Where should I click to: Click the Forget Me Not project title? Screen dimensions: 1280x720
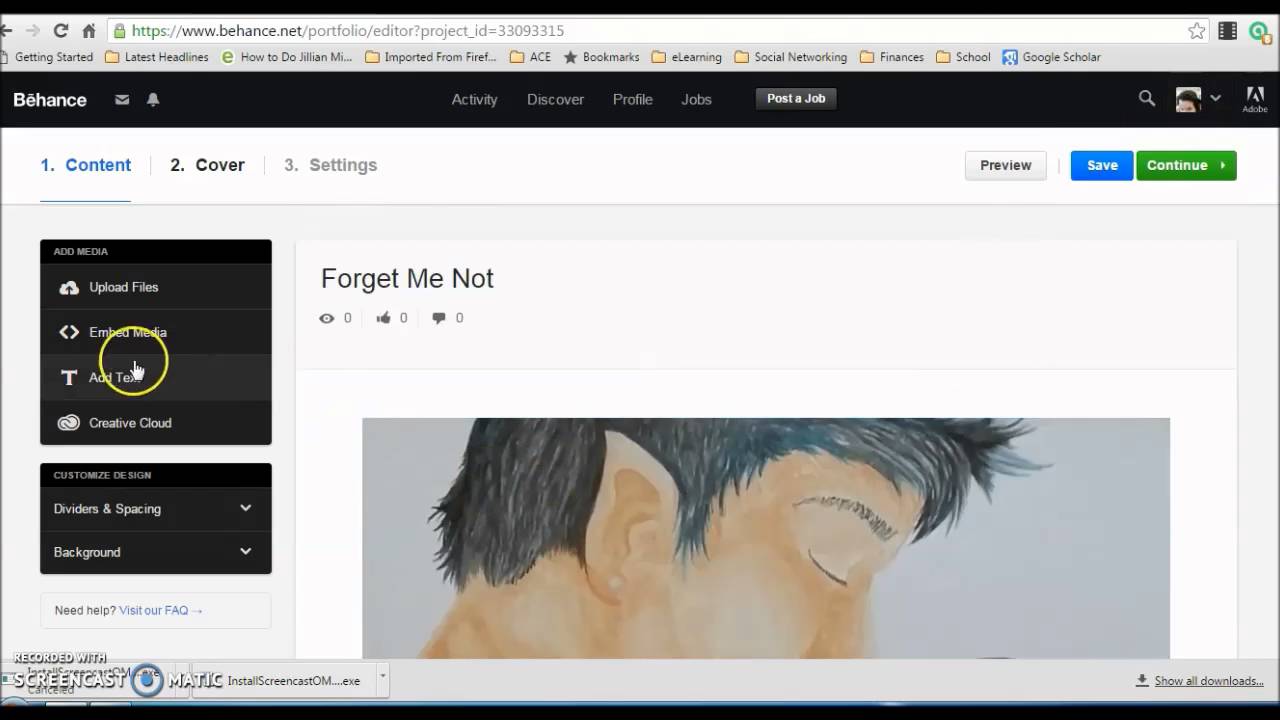coord(407,278)
